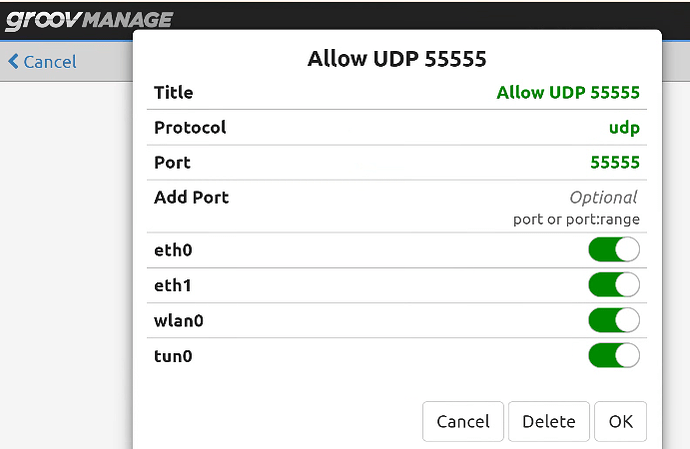Click the Protocol row label

[190, 128]
